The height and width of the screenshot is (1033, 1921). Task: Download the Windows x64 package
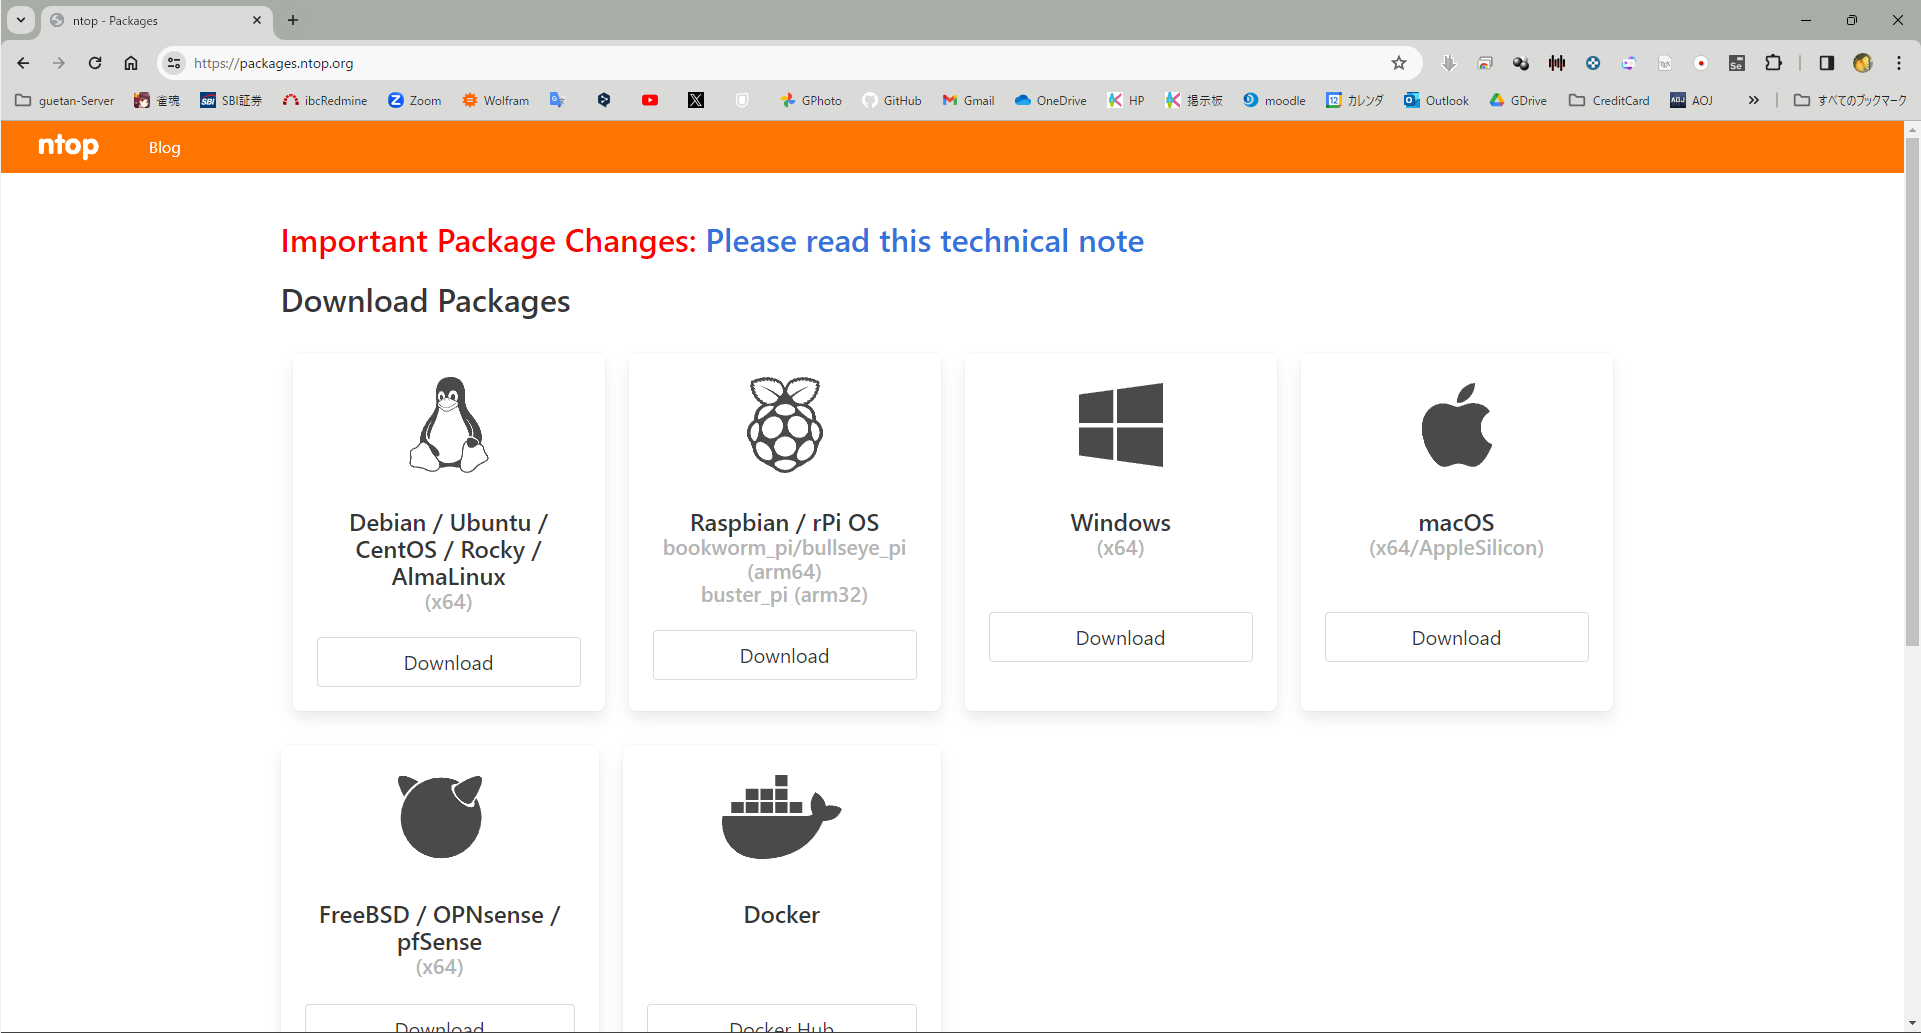pyautogui.click(x=1120, y=638)
